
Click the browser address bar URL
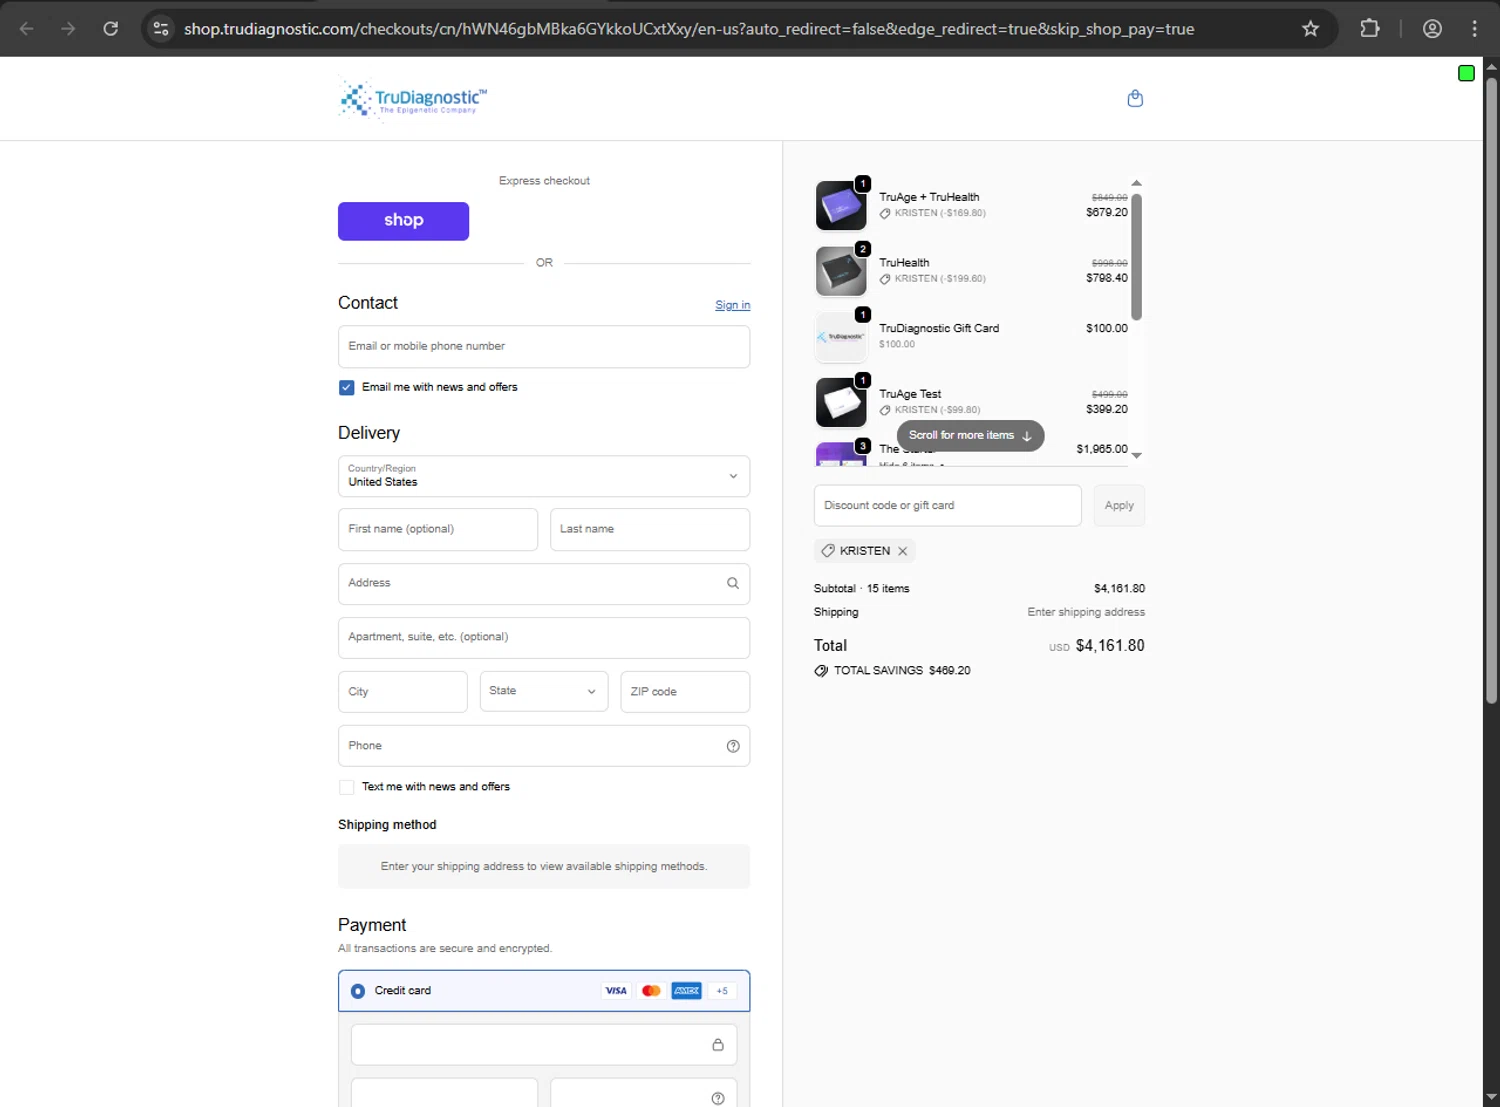point(689,29)
